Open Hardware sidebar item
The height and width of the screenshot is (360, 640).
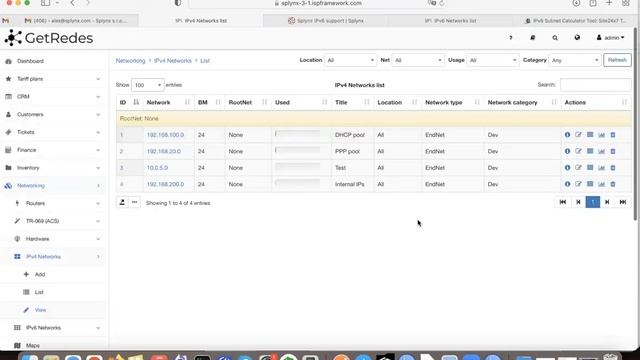(x=53, y=239)
